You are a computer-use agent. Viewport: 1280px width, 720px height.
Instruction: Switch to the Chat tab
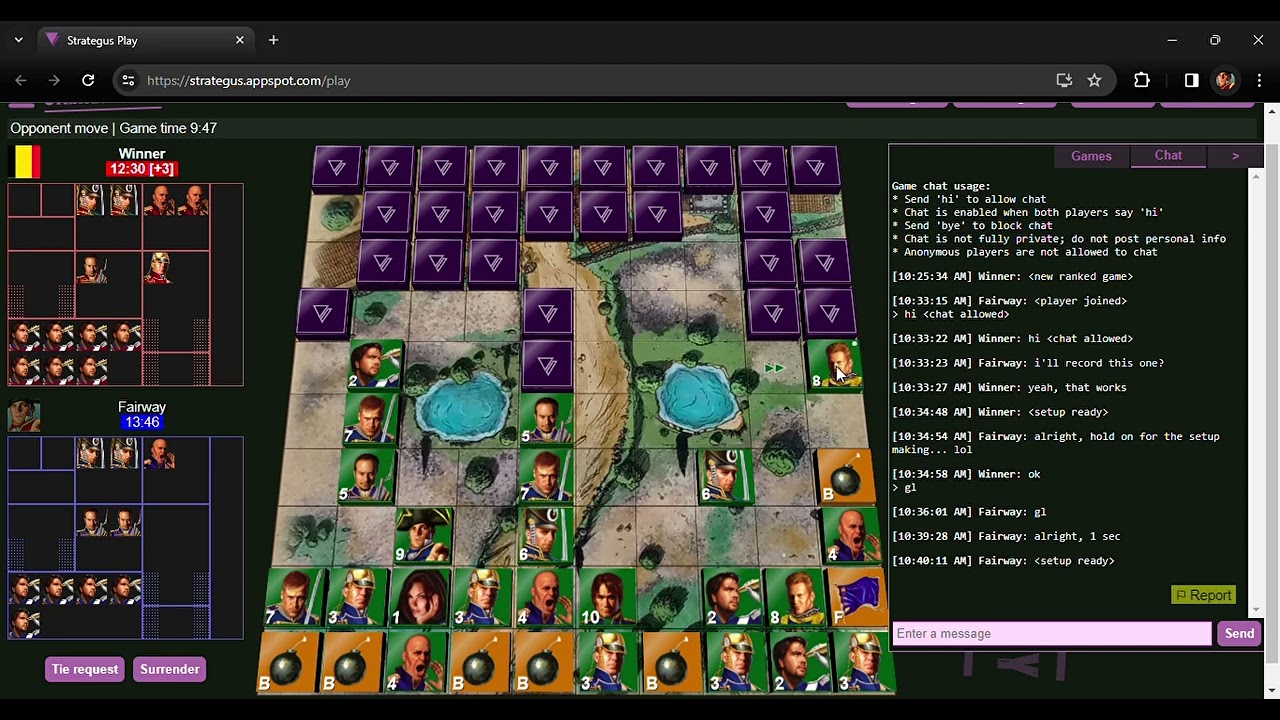click(x=1168, y=156)
